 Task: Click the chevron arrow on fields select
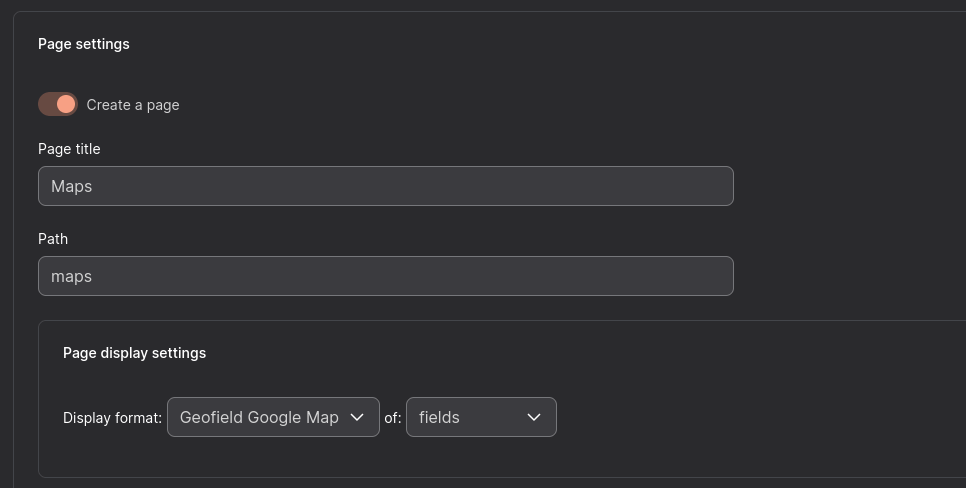pos(534,417)
